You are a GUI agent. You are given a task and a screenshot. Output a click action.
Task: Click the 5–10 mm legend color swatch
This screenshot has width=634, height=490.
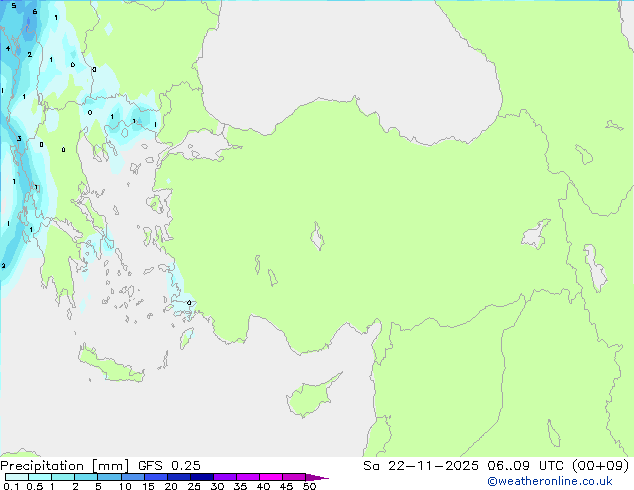coord(109,477)
